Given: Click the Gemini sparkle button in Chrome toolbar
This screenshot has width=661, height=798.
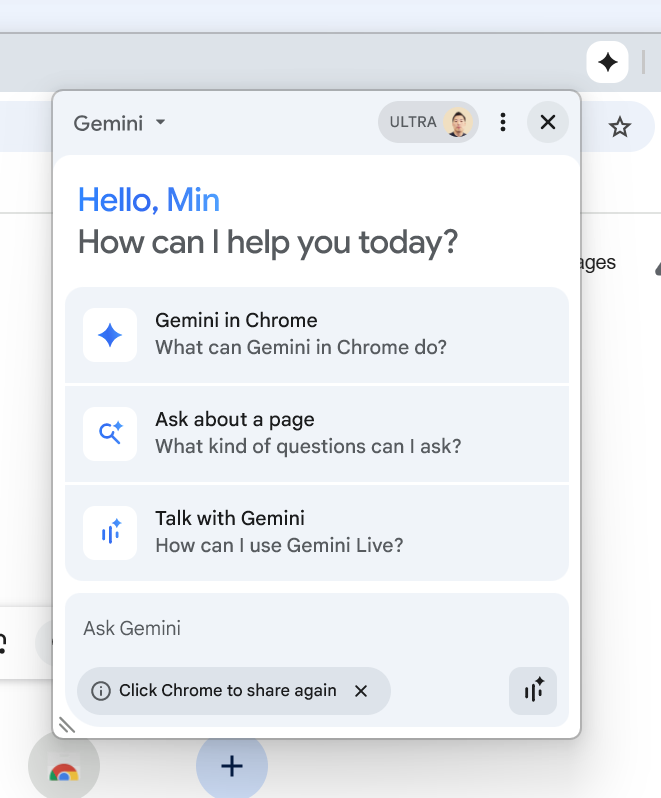Looking at the screenshot, I should coord(607,62).
